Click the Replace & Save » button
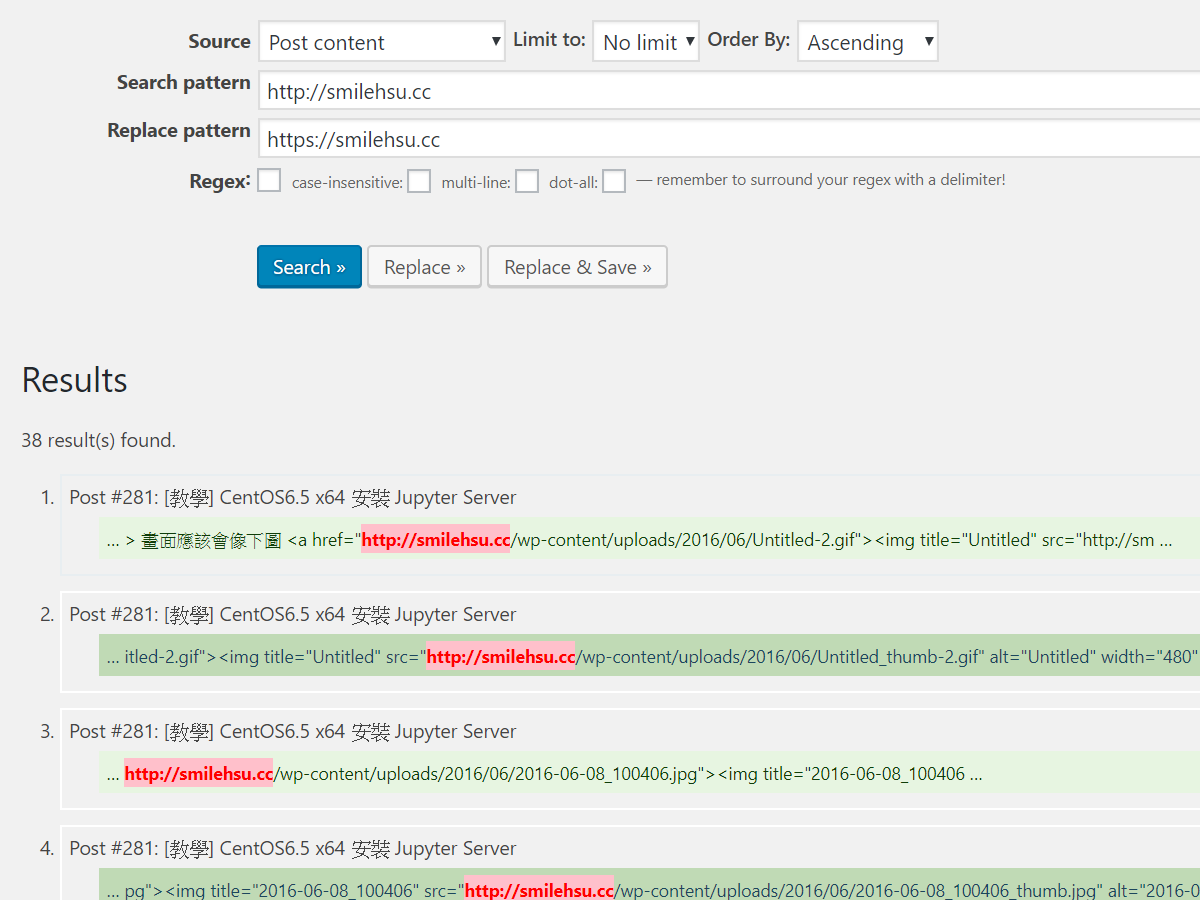 pos(577,267)
